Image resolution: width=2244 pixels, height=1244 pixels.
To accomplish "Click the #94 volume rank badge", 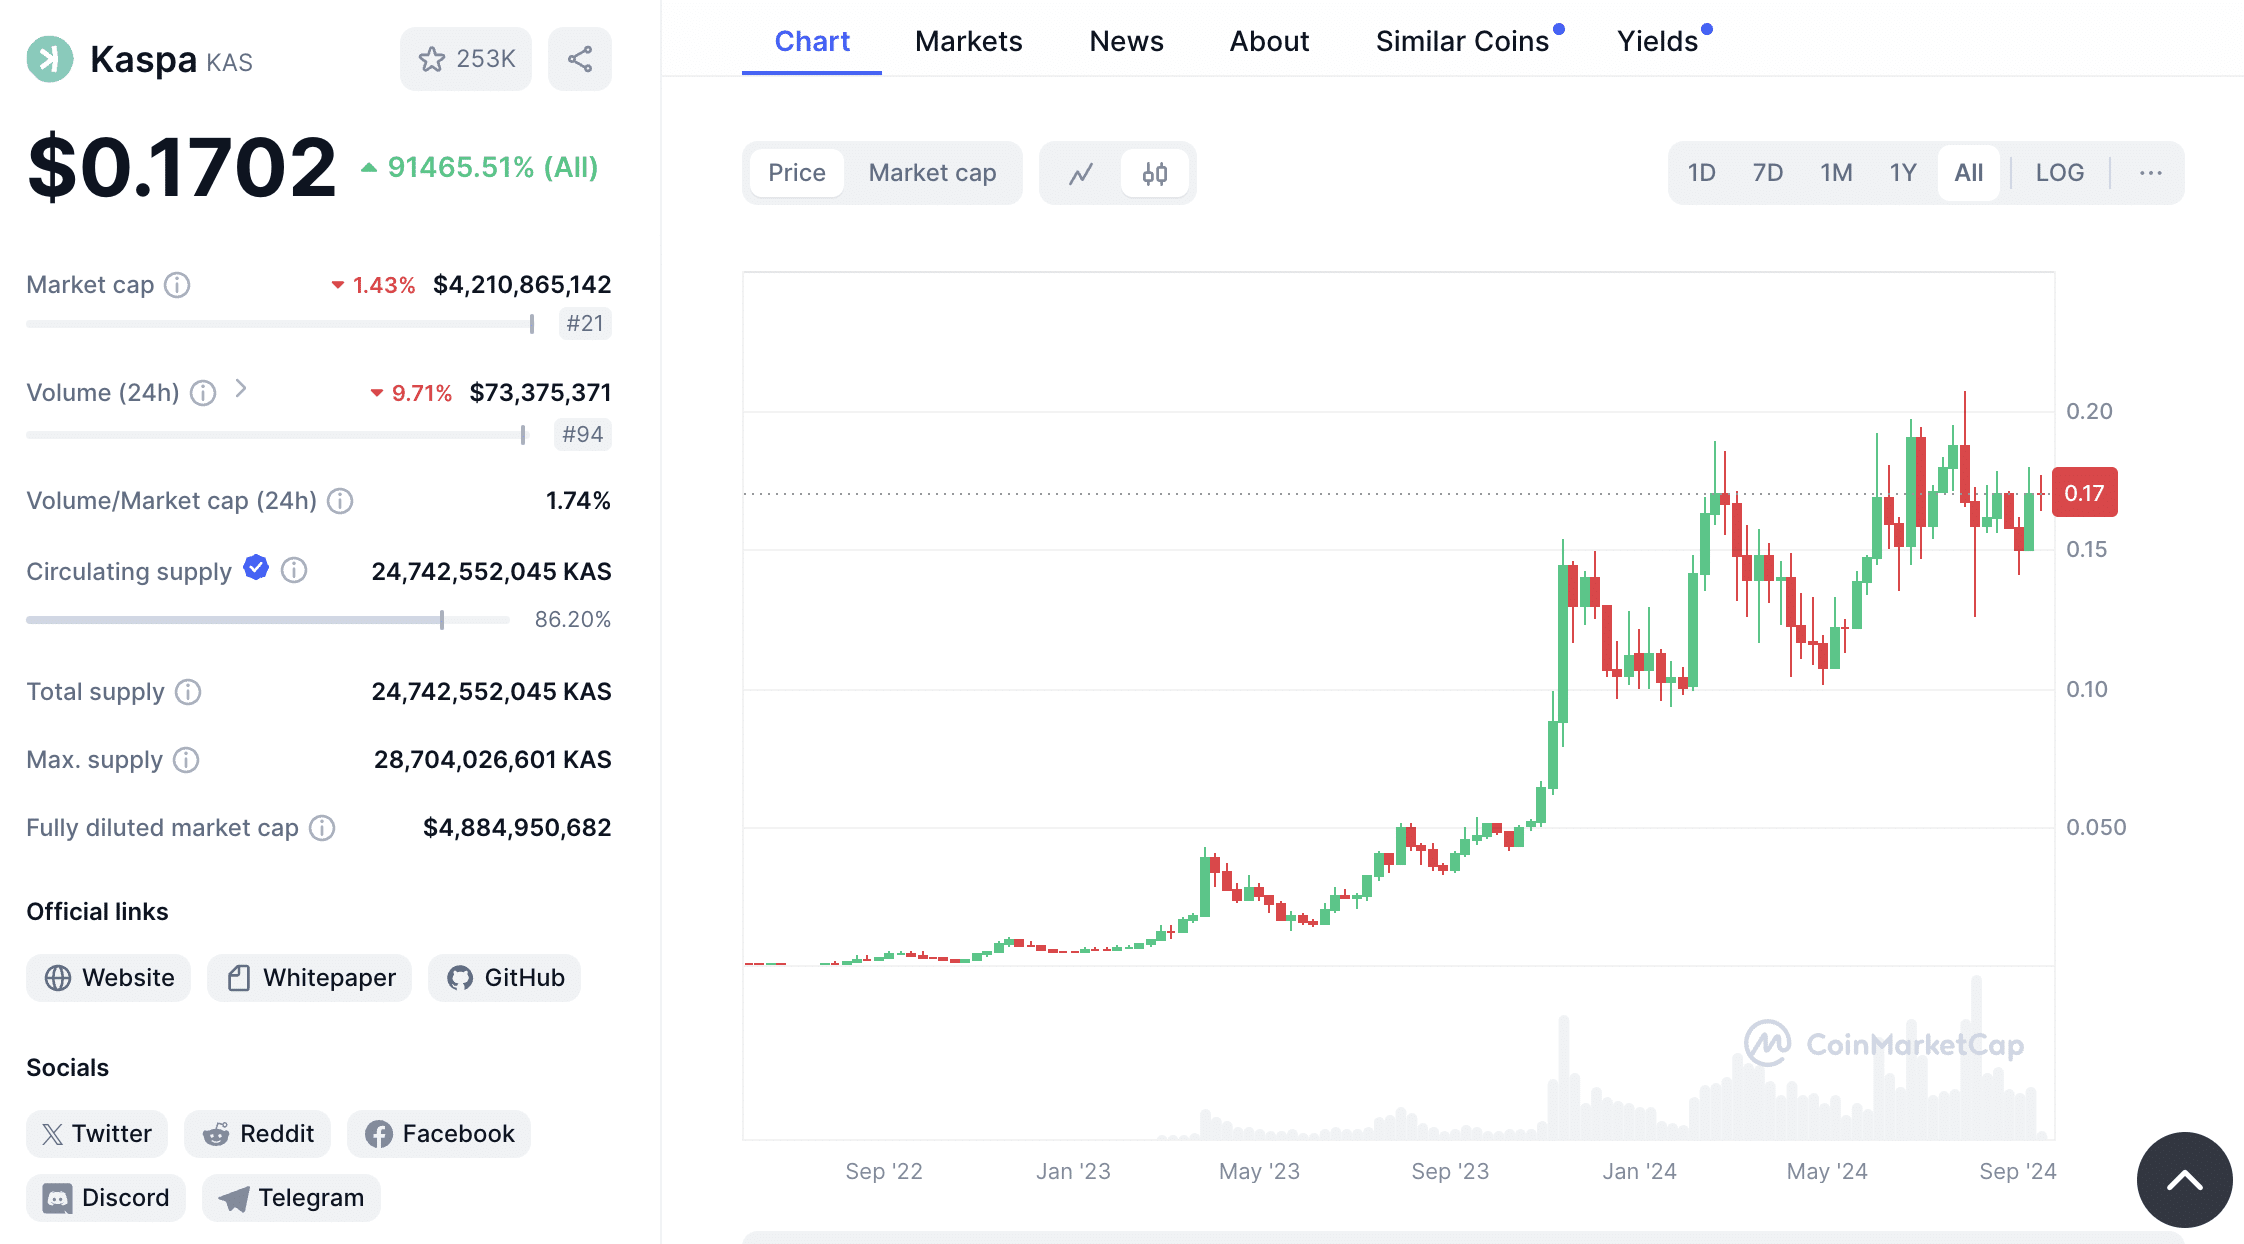I will [x=583, y=435].
